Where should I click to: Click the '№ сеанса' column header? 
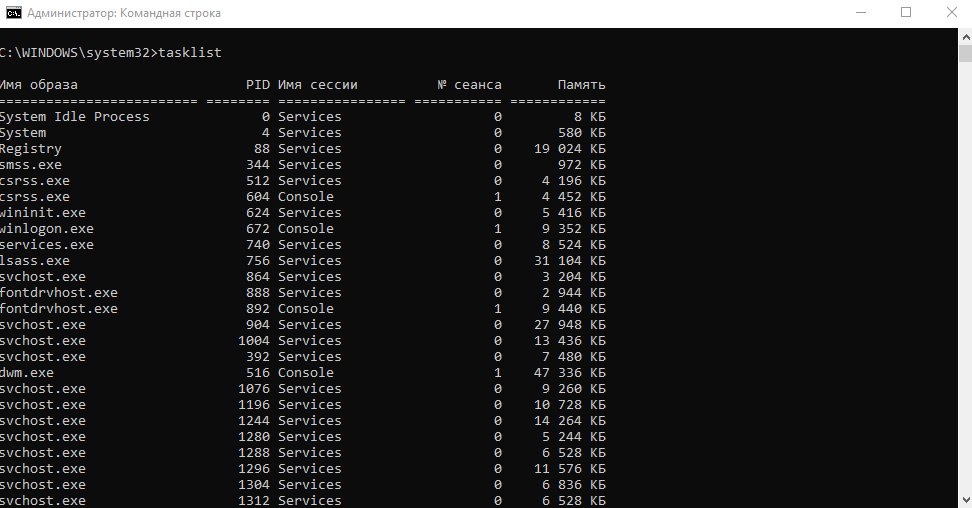click(x=469, y=85)
